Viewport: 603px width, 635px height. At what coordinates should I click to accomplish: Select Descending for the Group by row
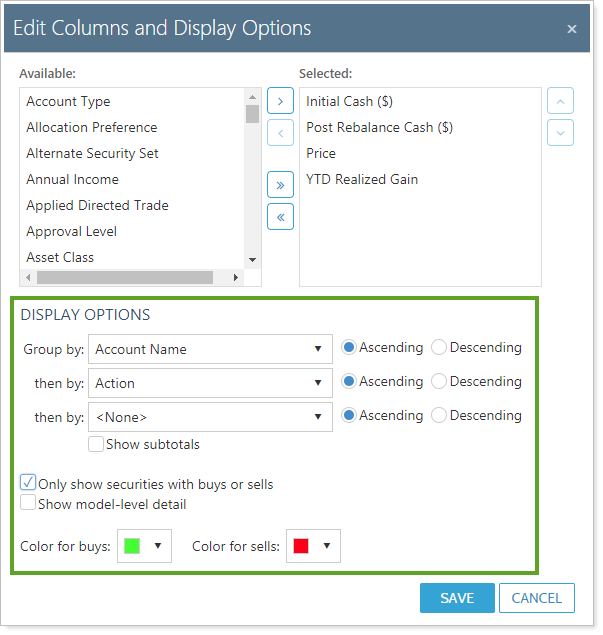coord(439,348)
